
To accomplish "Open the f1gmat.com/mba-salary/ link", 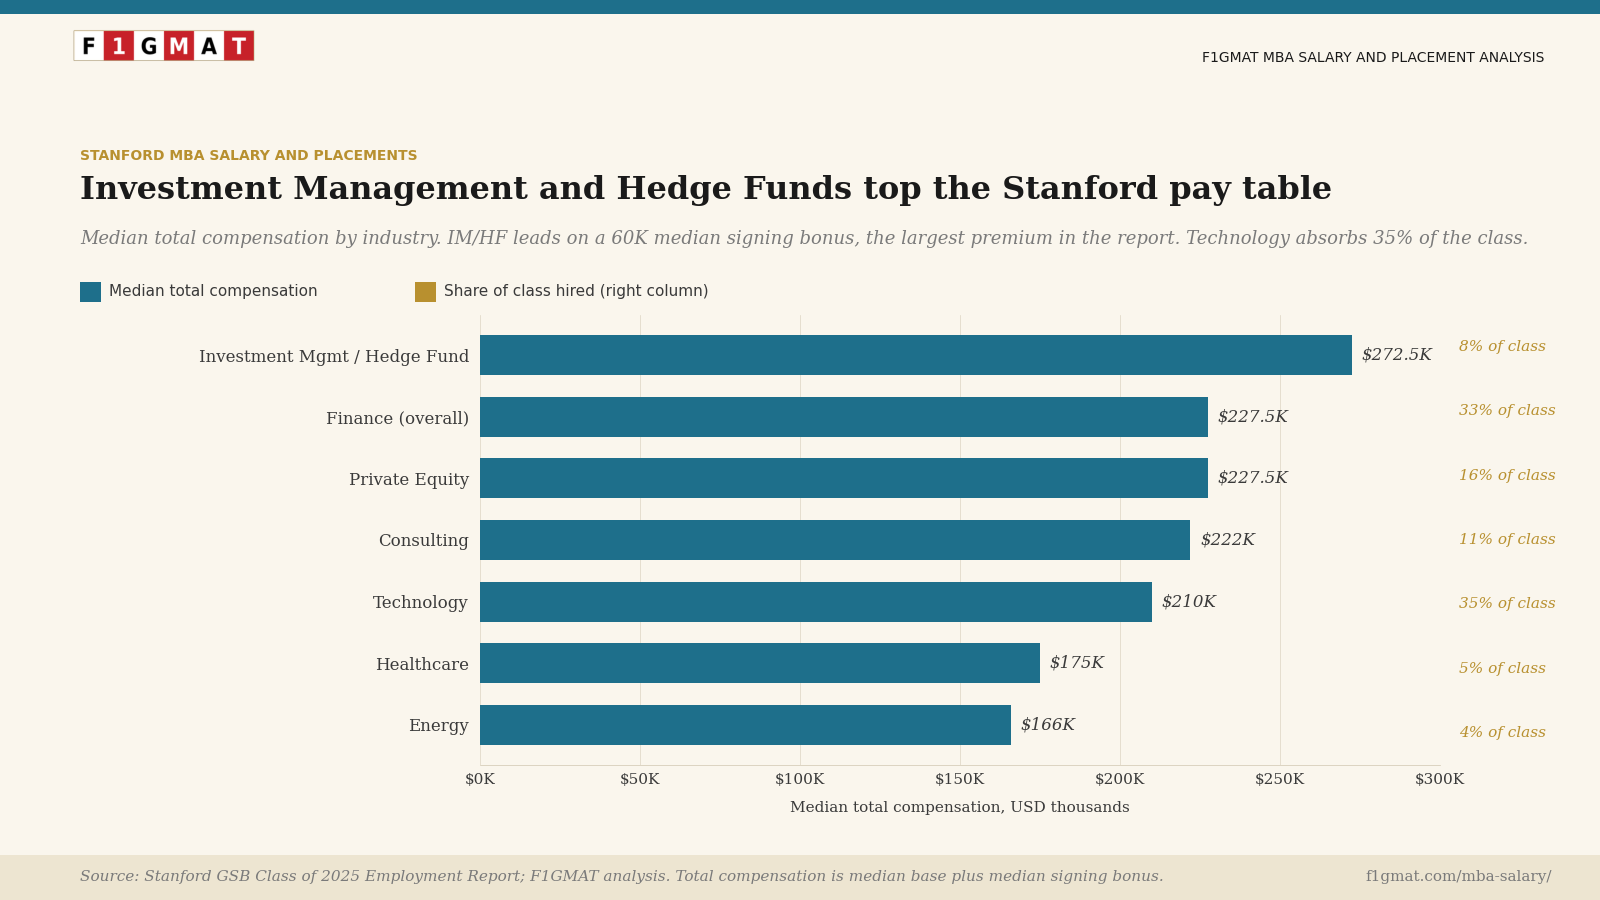I will coord(1459,877).
